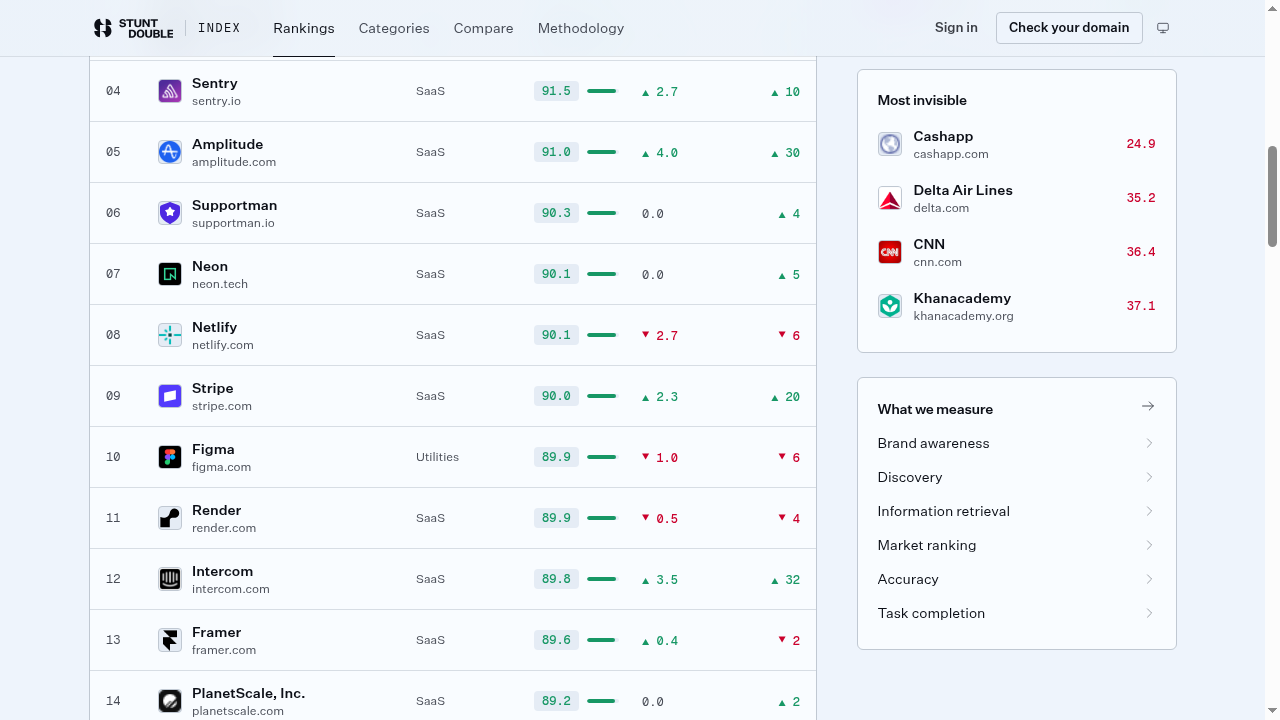Open the Sentry row name
Image resolution: width=1280 pixels, height=720 pixels.
[215, 83]
